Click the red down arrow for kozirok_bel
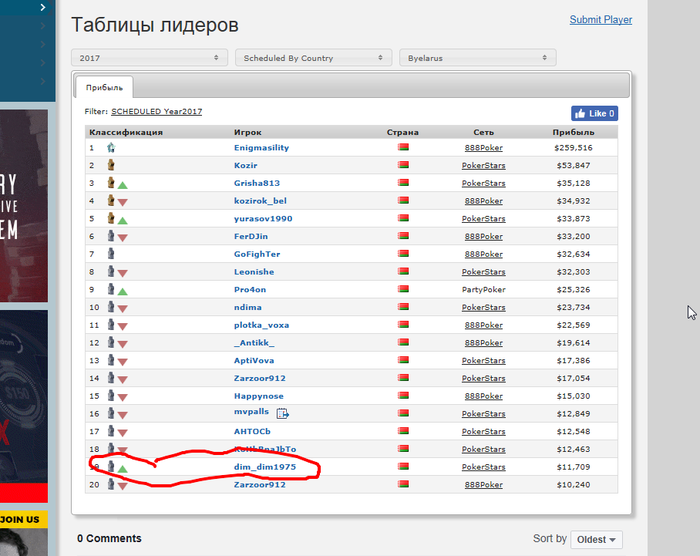Viewport: 700px width, 556px height. (x=123, y=202)
